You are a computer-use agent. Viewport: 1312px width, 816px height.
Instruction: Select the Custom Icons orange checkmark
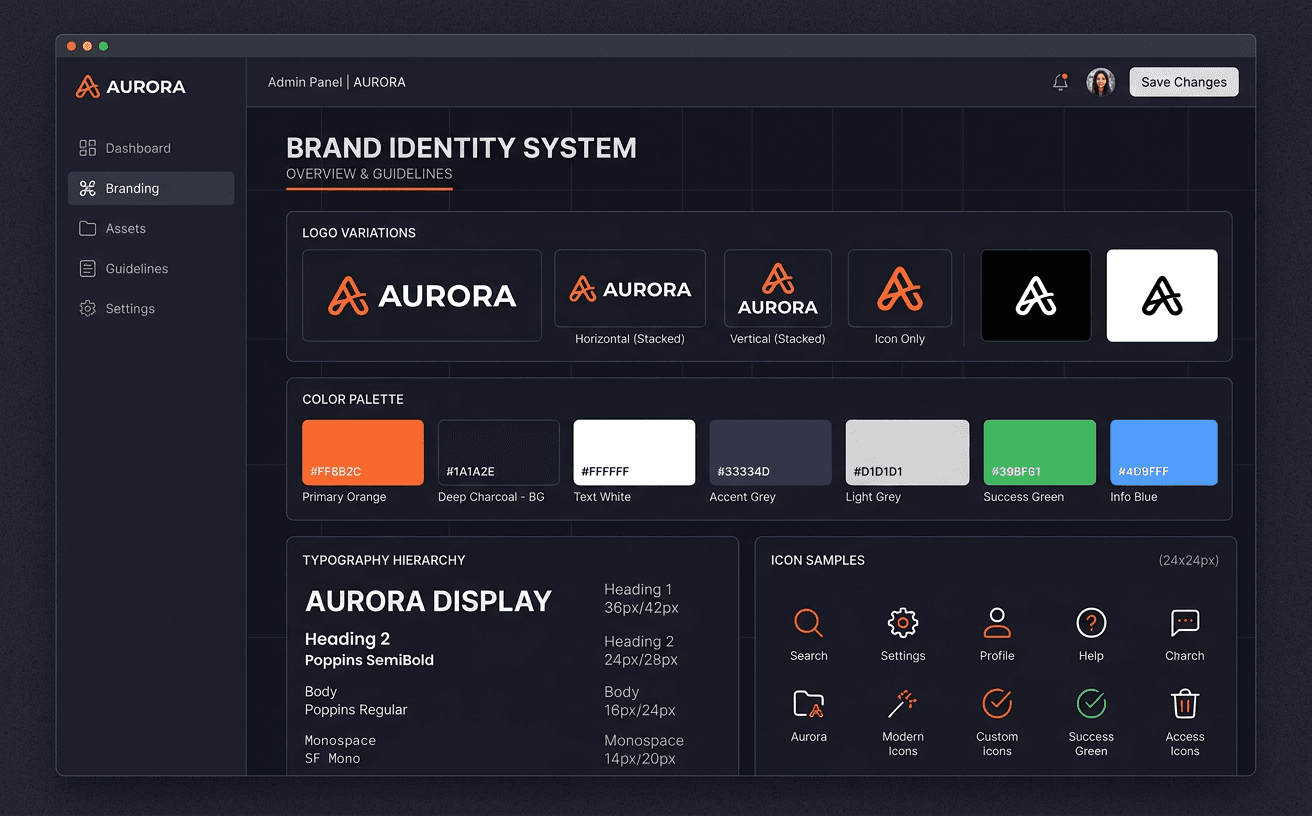click(997, 704)
